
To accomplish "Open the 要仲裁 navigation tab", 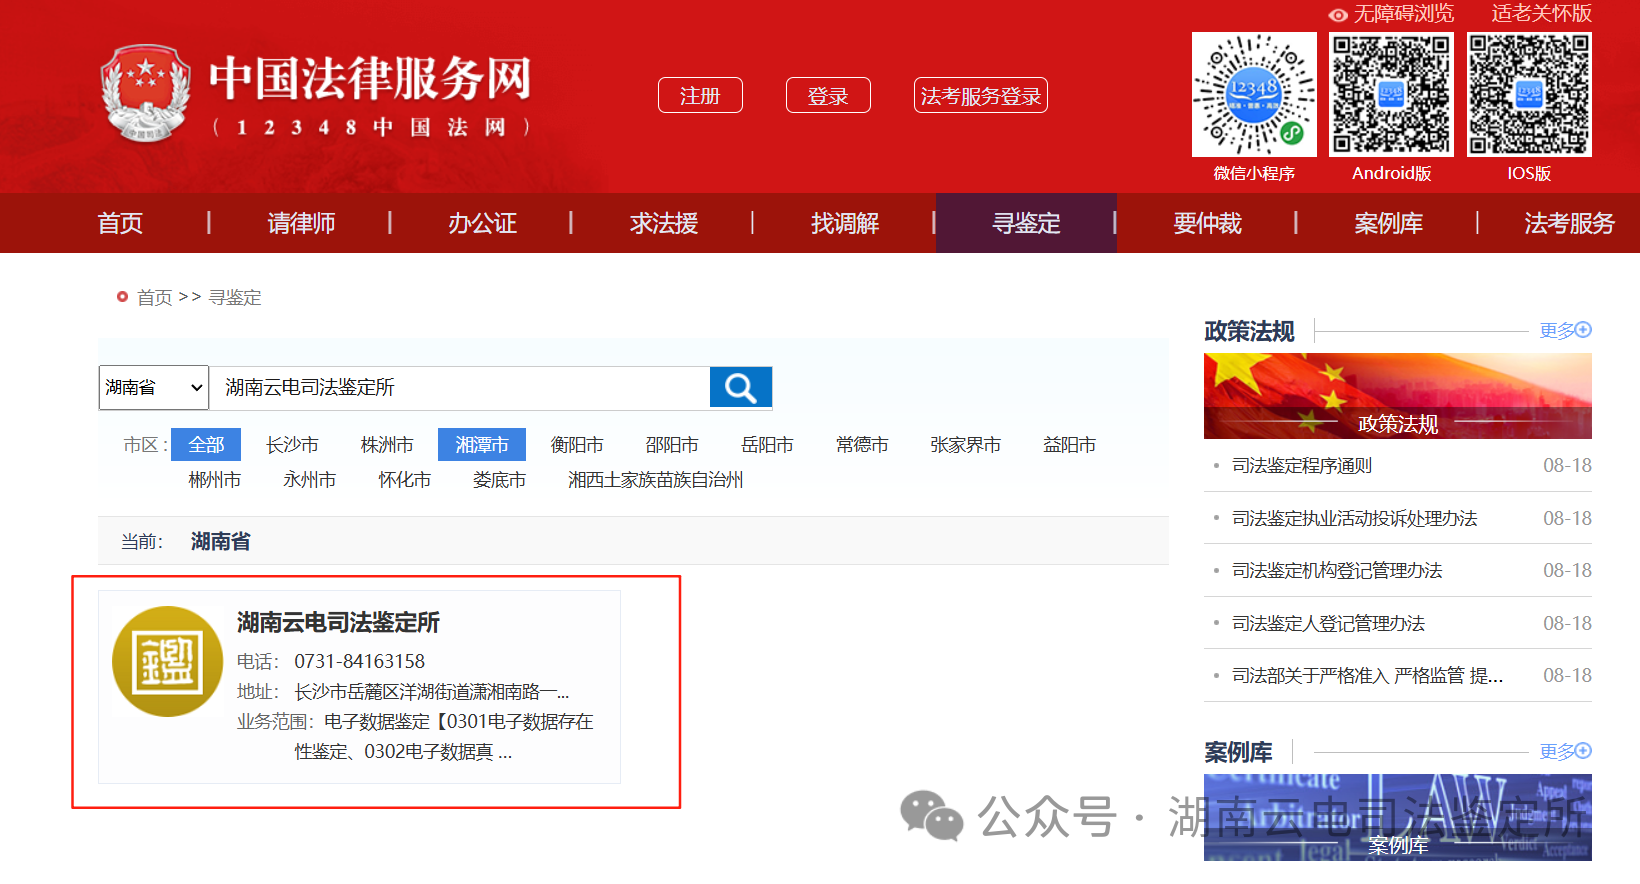I will point(1207,223).
